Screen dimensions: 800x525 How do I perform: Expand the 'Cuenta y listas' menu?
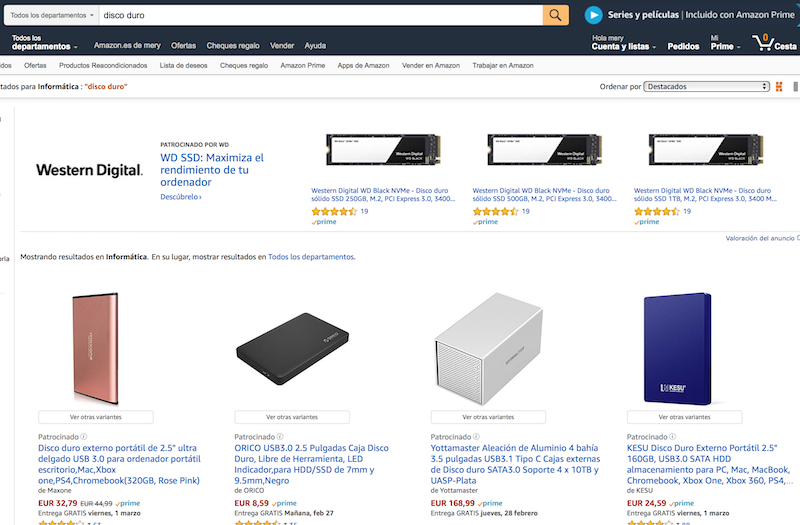point(623,47)
